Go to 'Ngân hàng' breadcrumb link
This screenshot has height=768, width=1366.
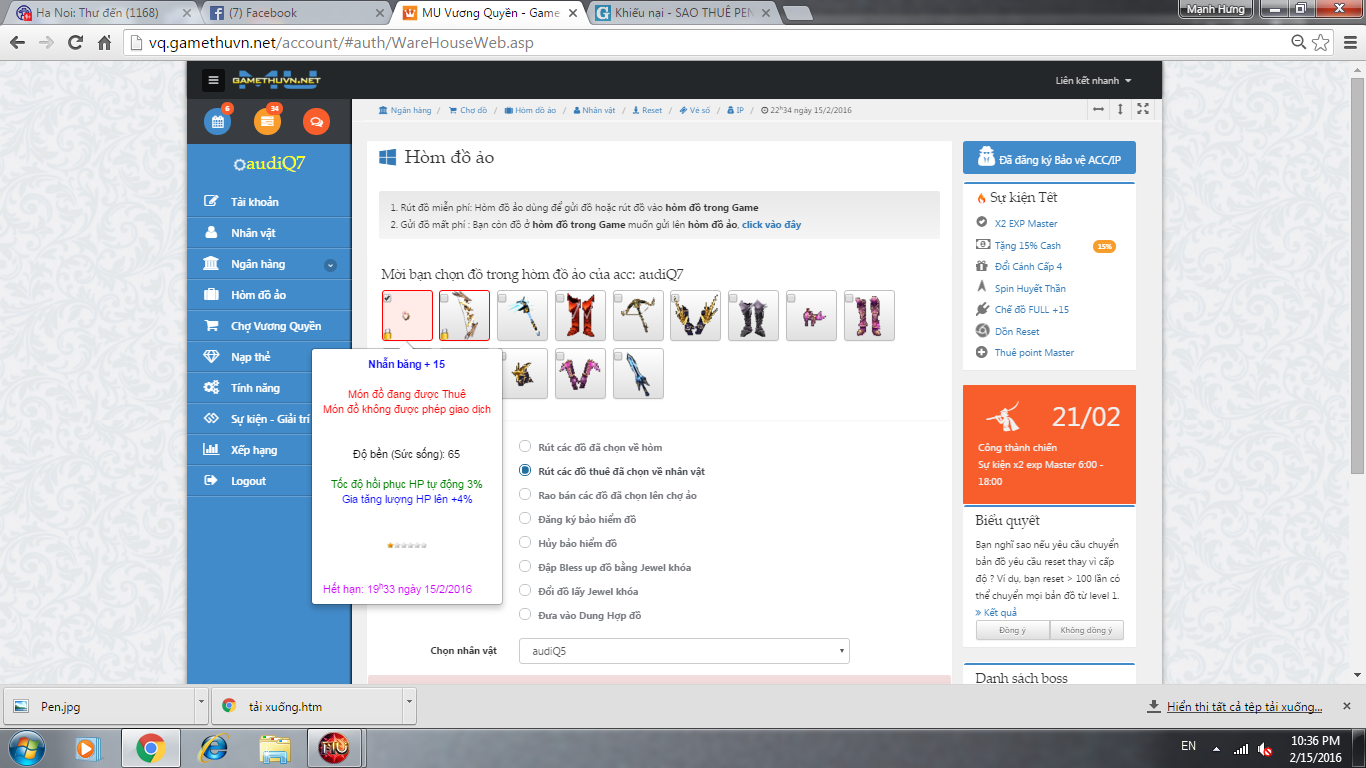pos(405,110)
